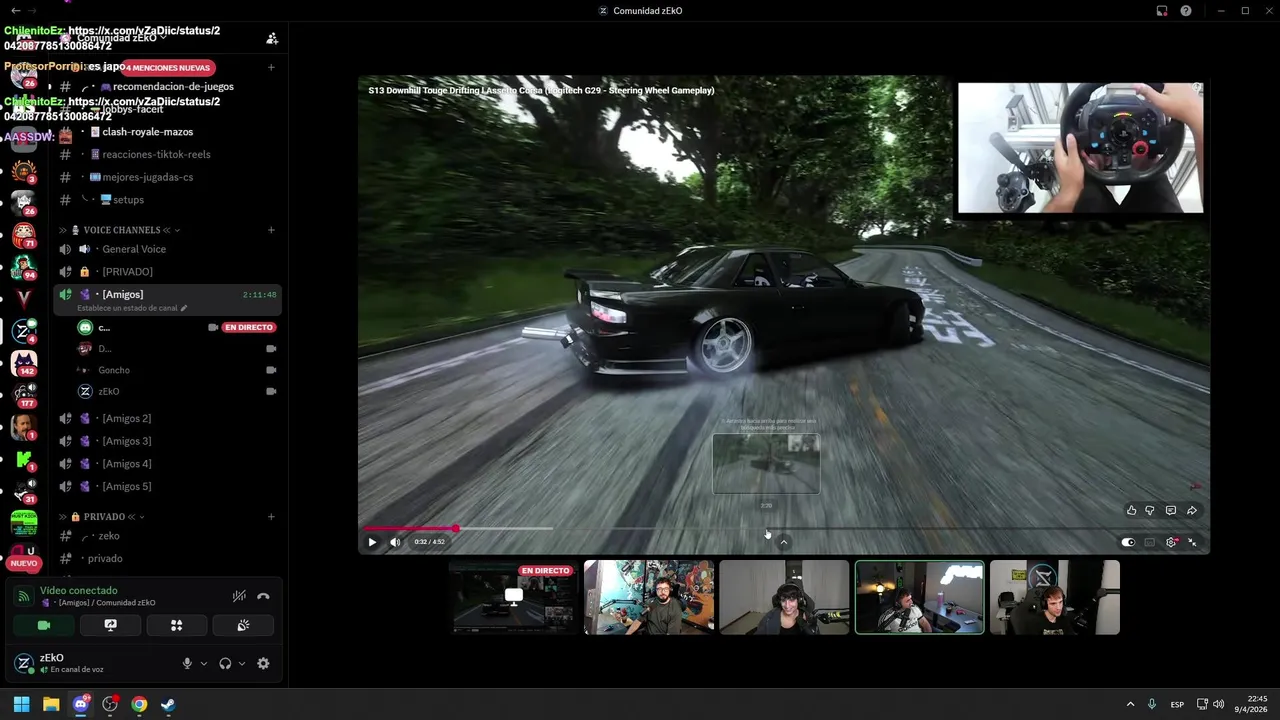Open video comments icon

point(1171,510)
